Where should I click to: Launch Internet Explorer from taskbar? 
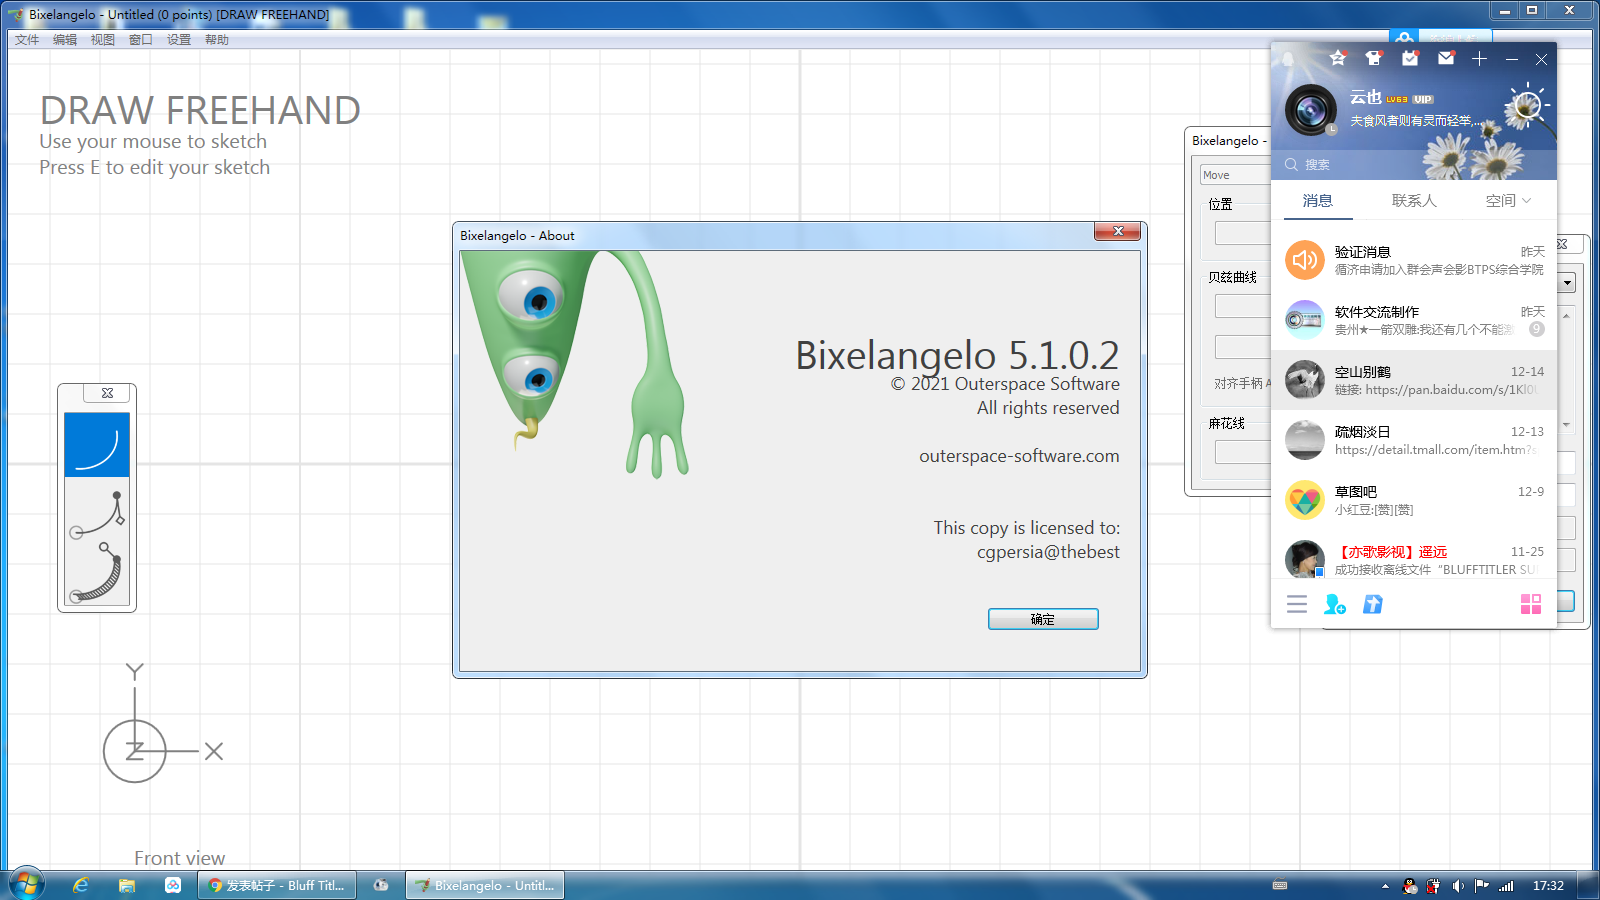click(81, 885)
